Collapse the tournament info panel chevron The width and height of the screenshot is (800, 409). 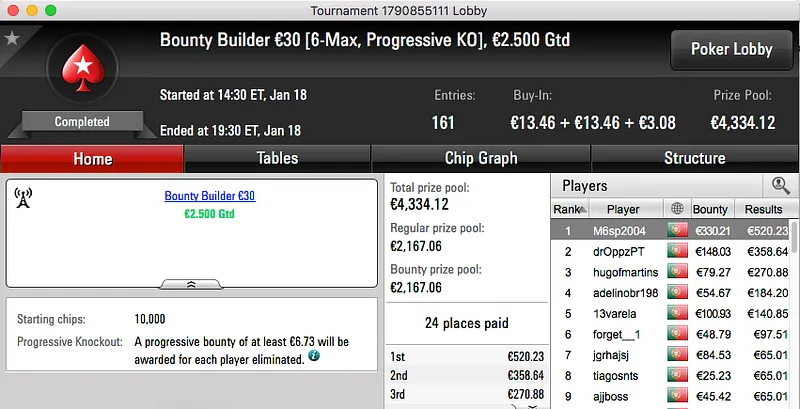point(191,284)
